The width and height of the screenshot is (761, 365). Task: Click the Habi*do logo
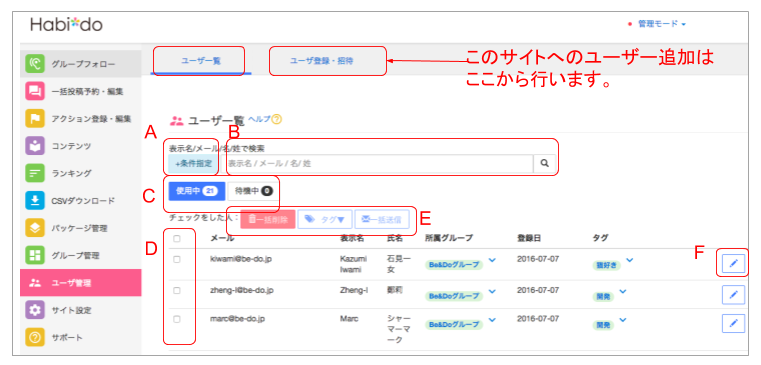click(x=66, y=24)
